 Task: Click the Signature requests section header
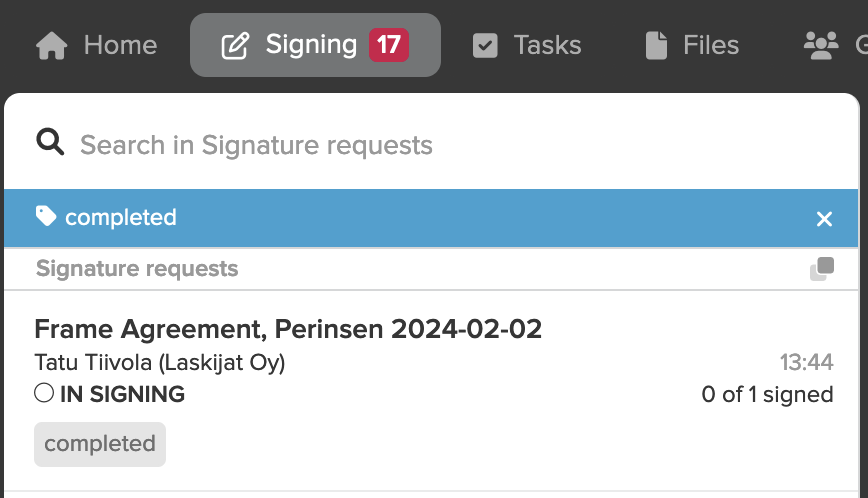click(x=137, y=269)
